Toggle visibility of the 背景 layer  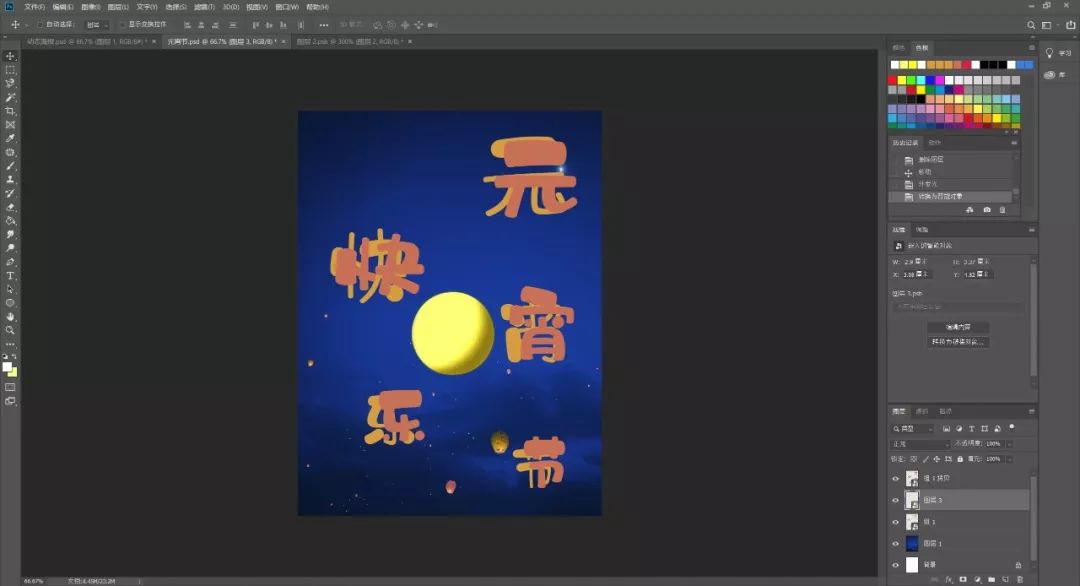[x=896, y=565]
